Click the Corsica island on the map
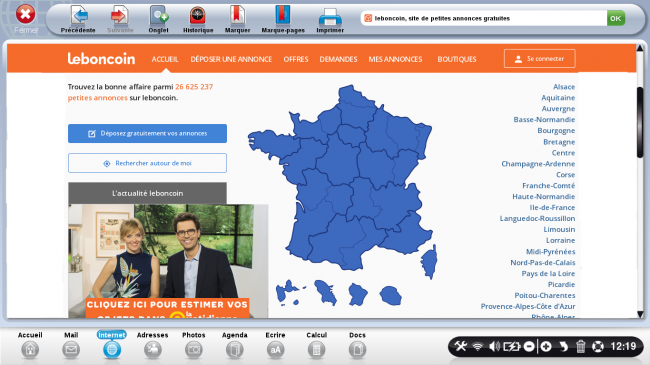 [x=429, y=261]
